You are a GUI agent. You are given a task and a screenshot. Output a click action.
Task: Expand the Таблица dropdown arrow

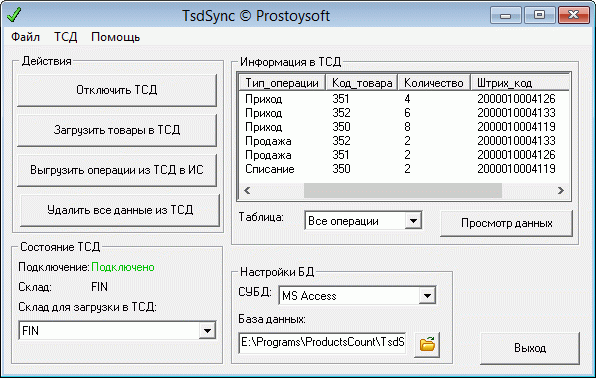click(413, 220)
